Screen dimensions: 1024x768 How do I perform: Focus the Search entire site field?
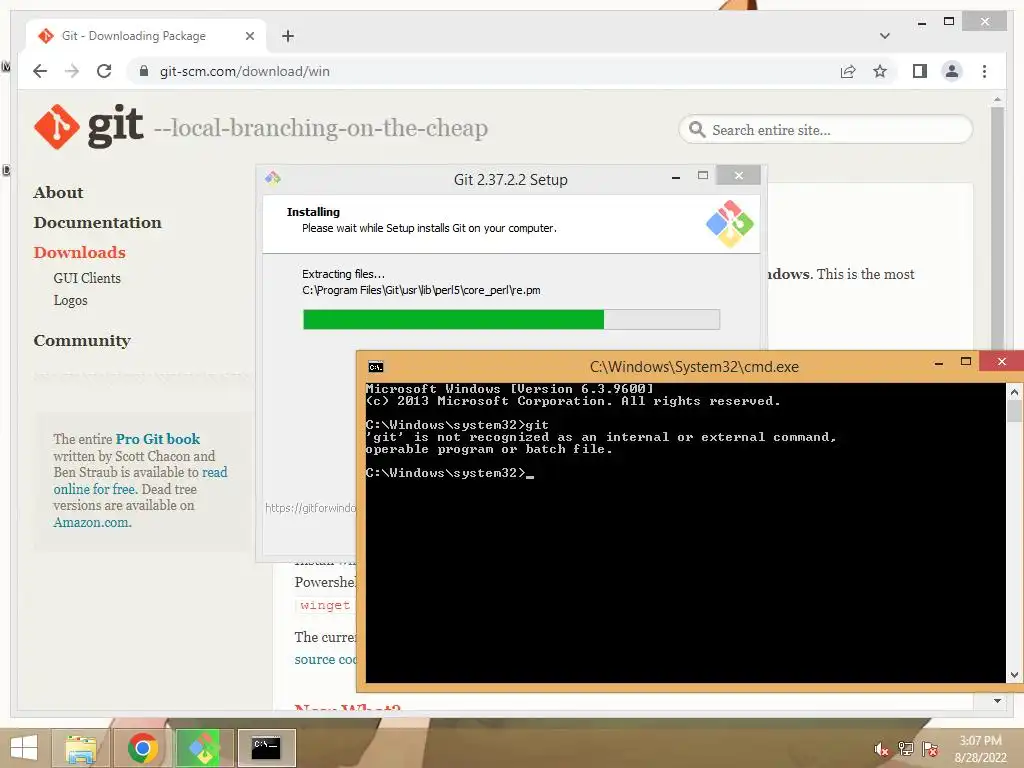[825, 129]
